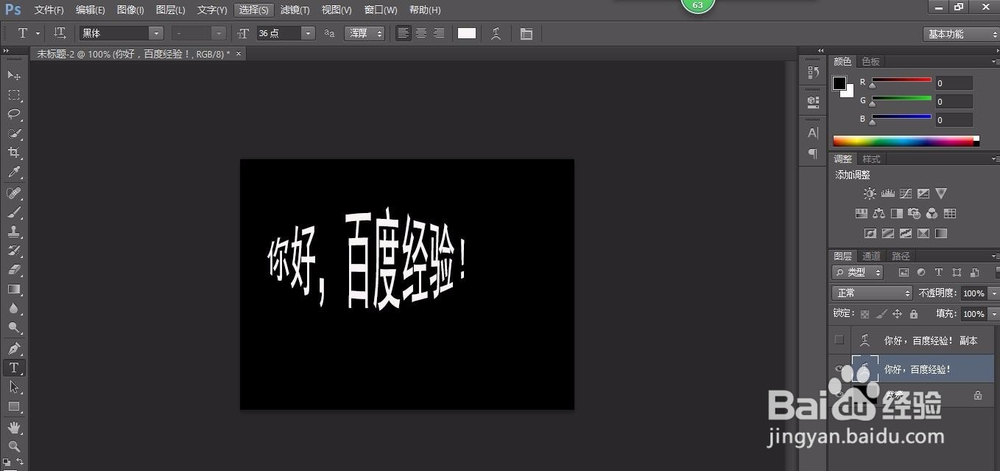
Task: Select the Pen tool
Action: pyautogui.click(x=14, y=348)
